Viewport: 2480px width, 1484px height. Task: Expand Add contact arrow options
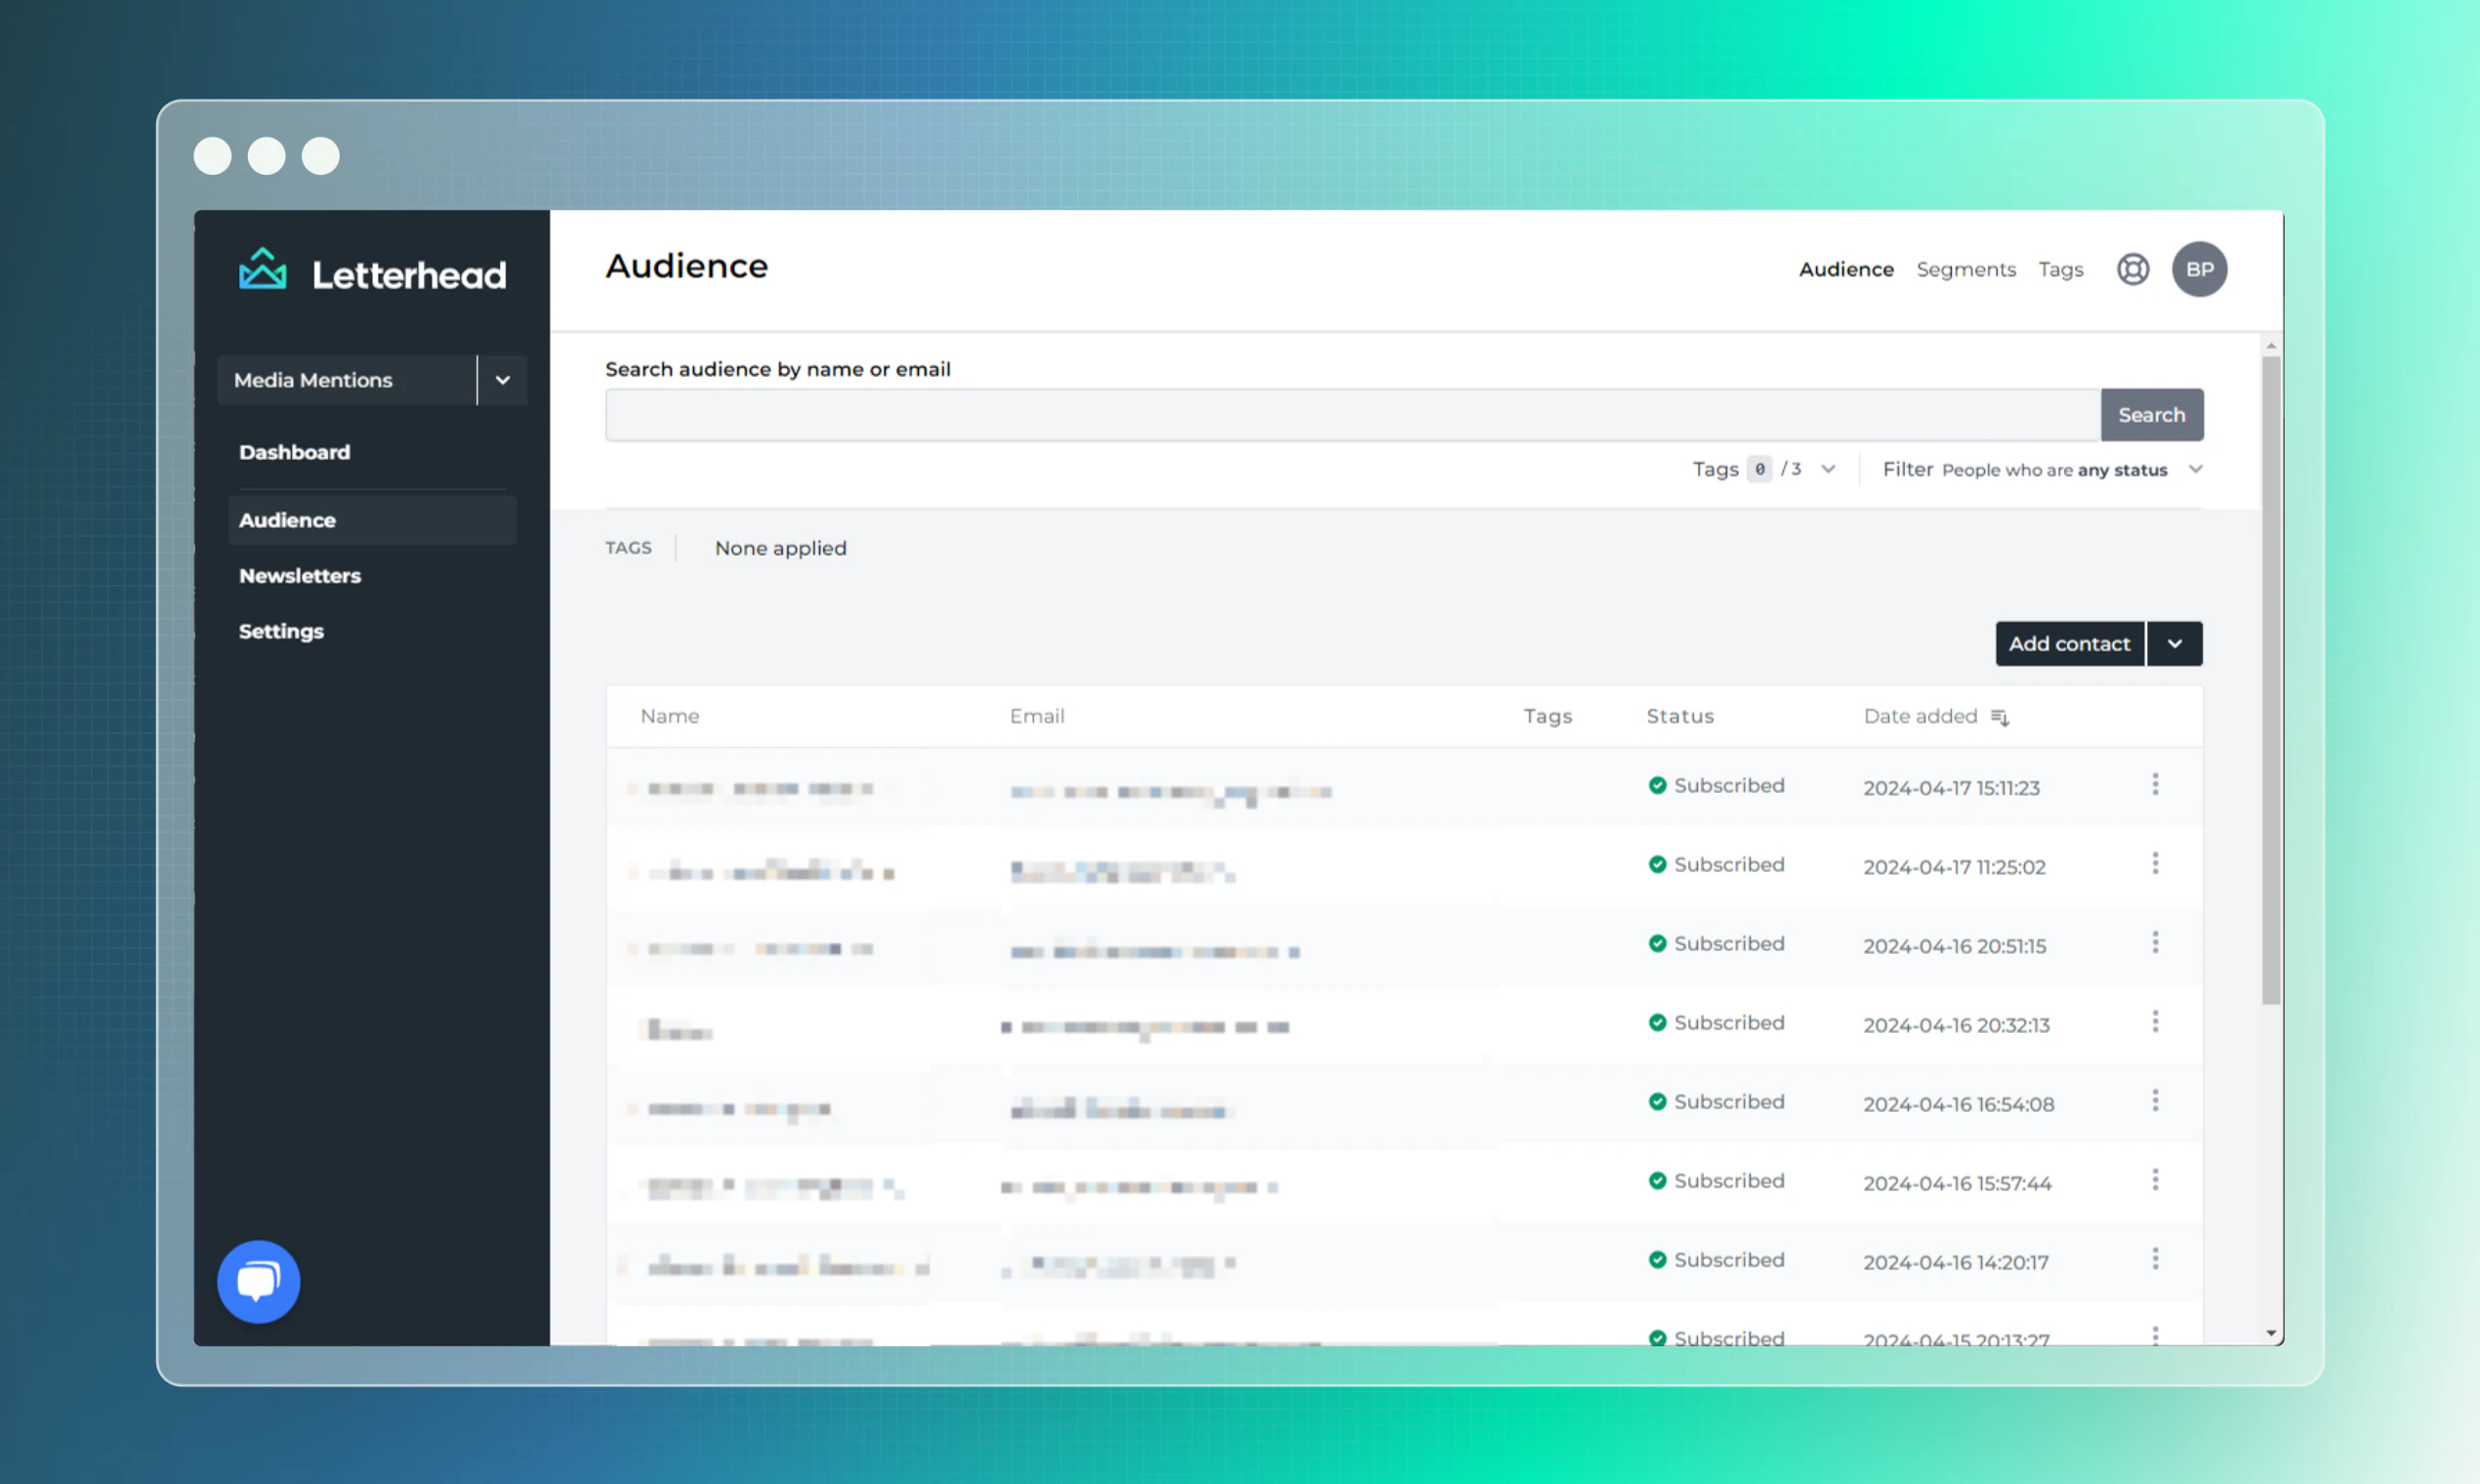click(x=2173, y=644)
